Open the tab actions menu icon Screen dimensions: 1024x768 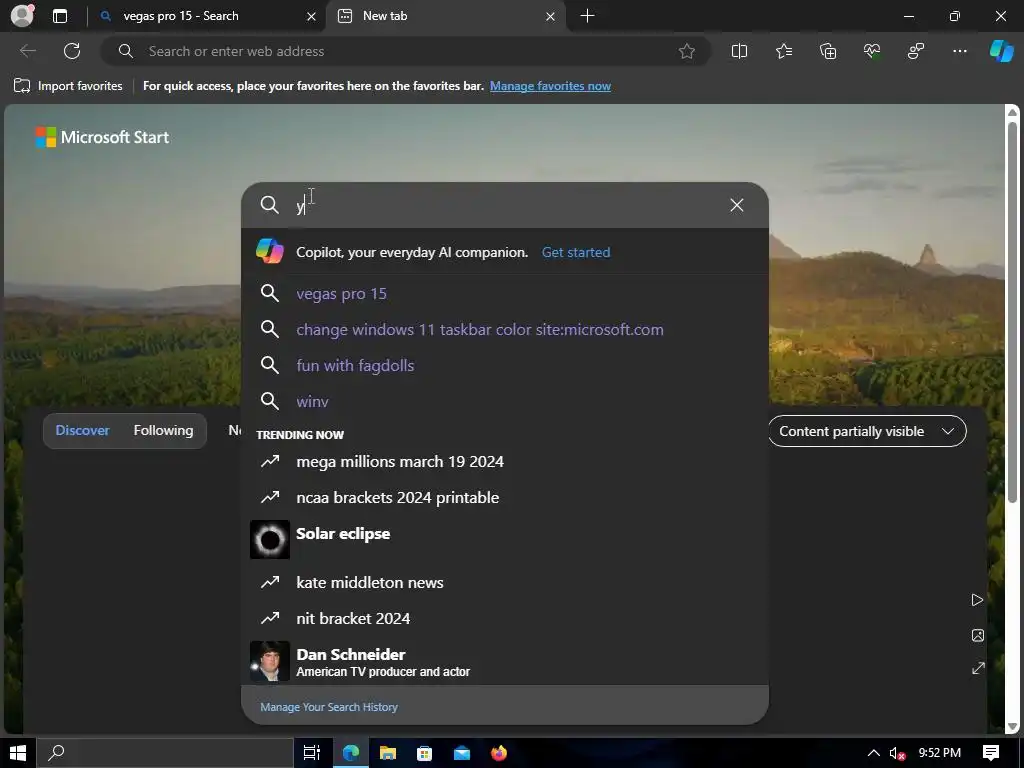[60, 16]
